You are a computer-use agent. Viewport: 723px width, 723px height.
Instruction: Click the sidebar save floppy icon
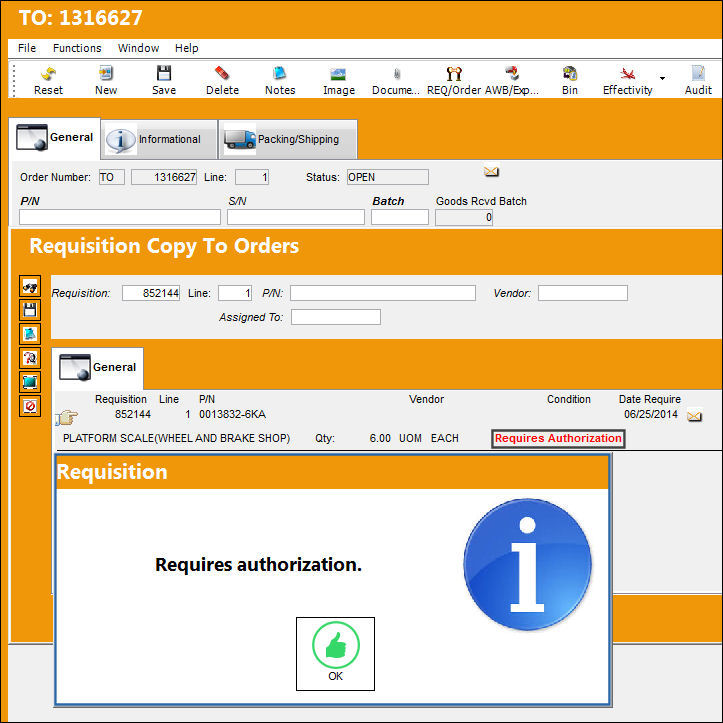pyautogui.click(x=30, y=310)
